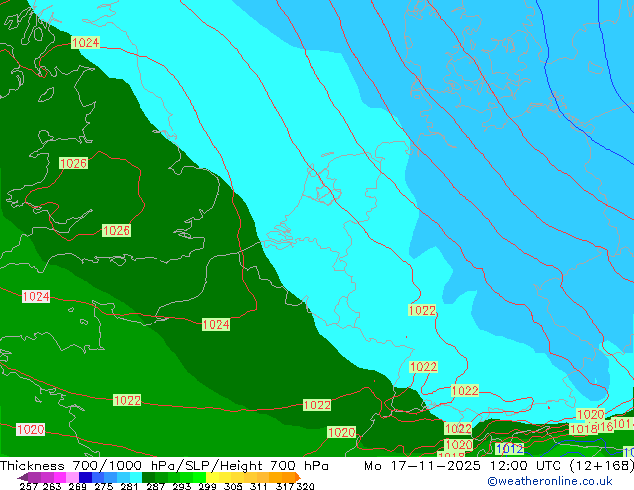Viewport: 634px width, 490px height.
Task: Click the cyan swatch above legend value 281
Action: click(x=136, y=477)
